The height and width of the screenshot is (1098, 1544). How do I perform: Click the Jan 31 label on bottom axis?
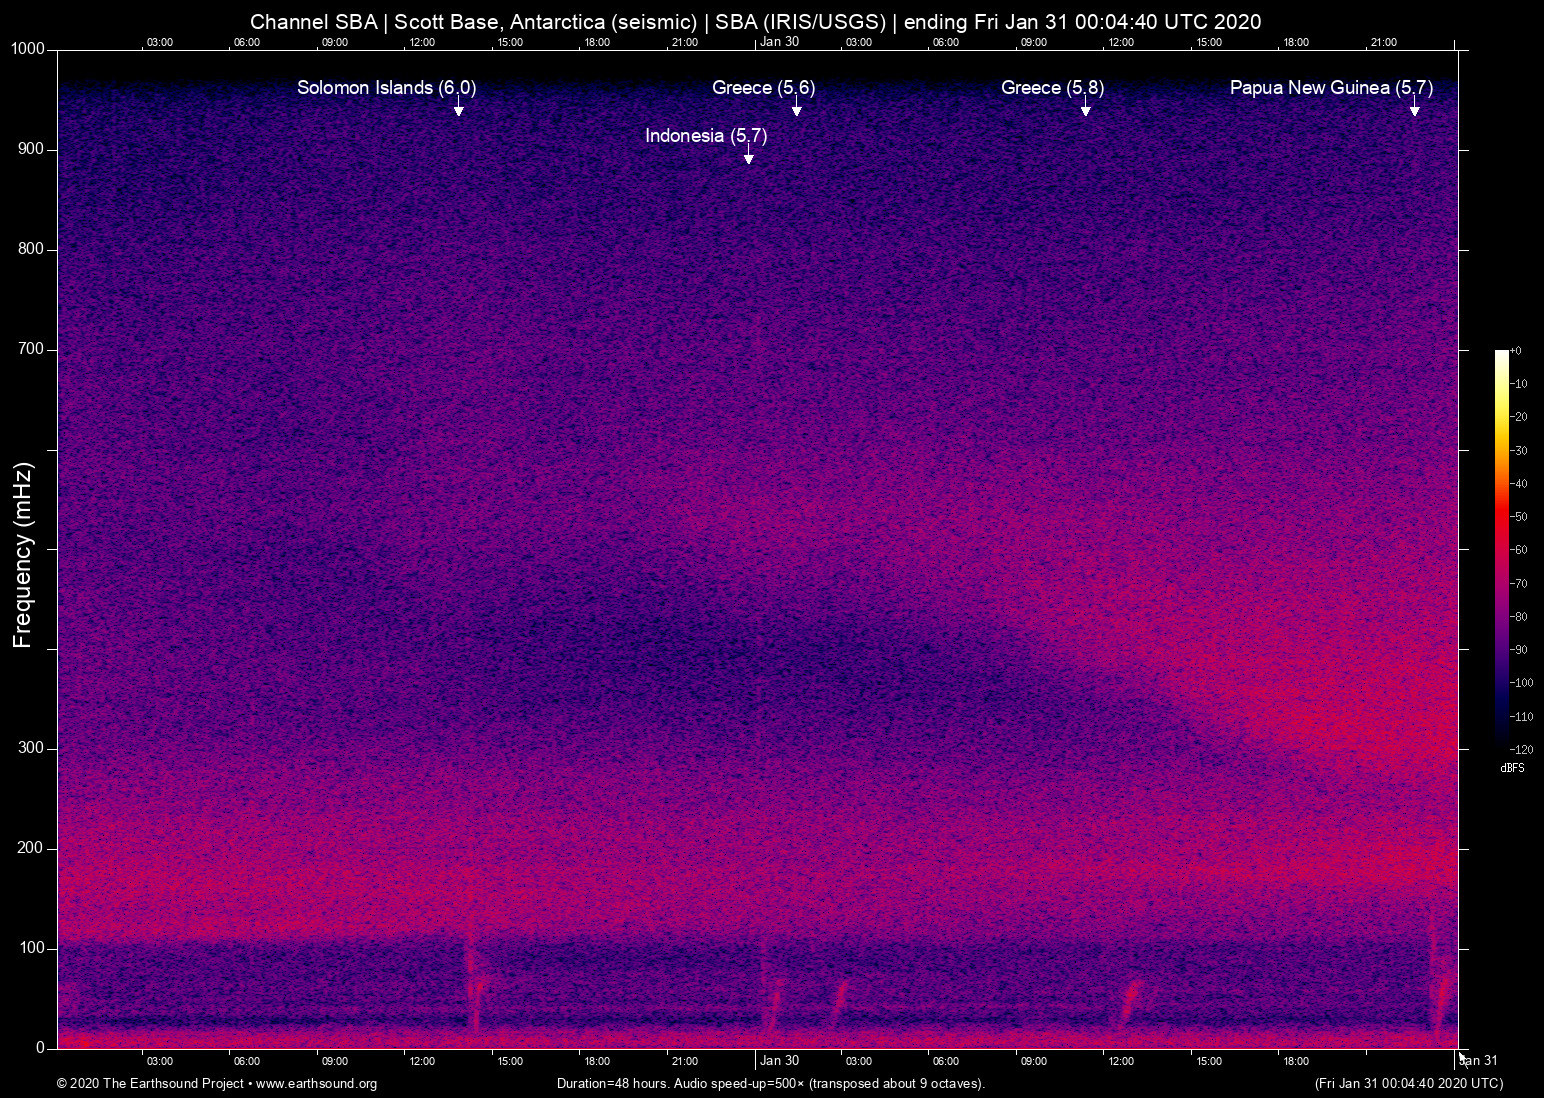(1478, 1060)
